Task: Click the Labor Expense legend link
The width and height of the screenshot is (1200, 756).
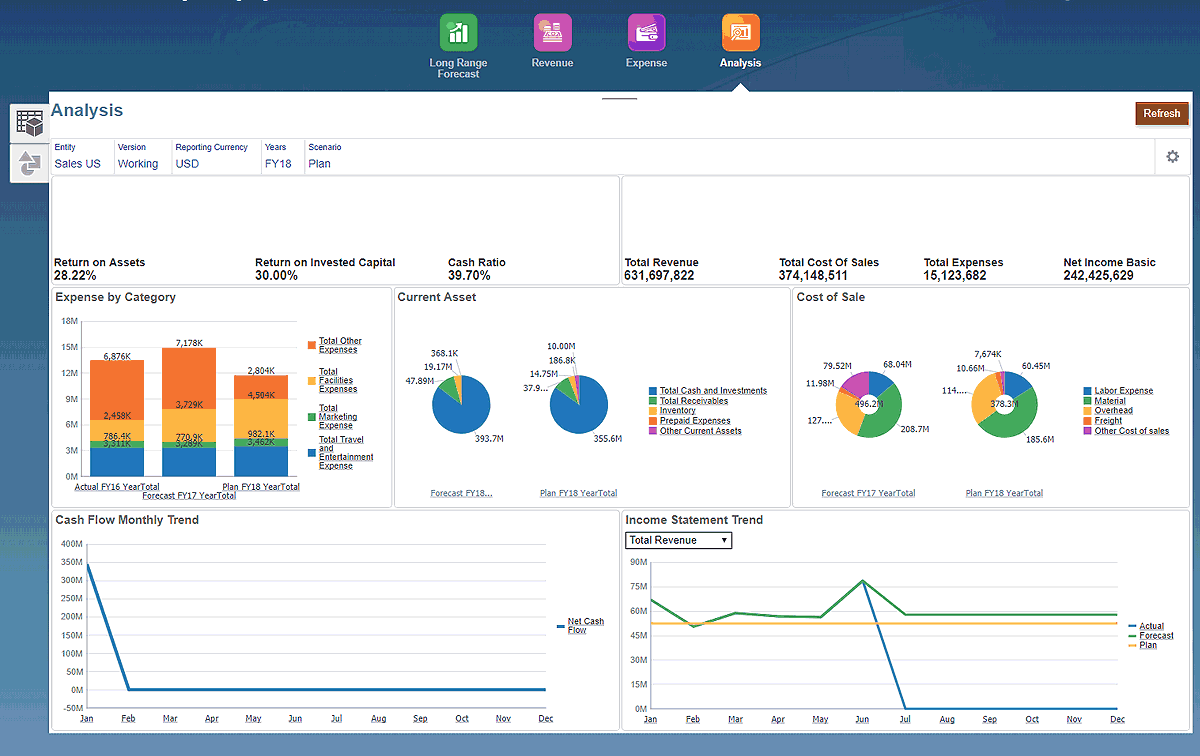Action: [x=1123, y=391]
